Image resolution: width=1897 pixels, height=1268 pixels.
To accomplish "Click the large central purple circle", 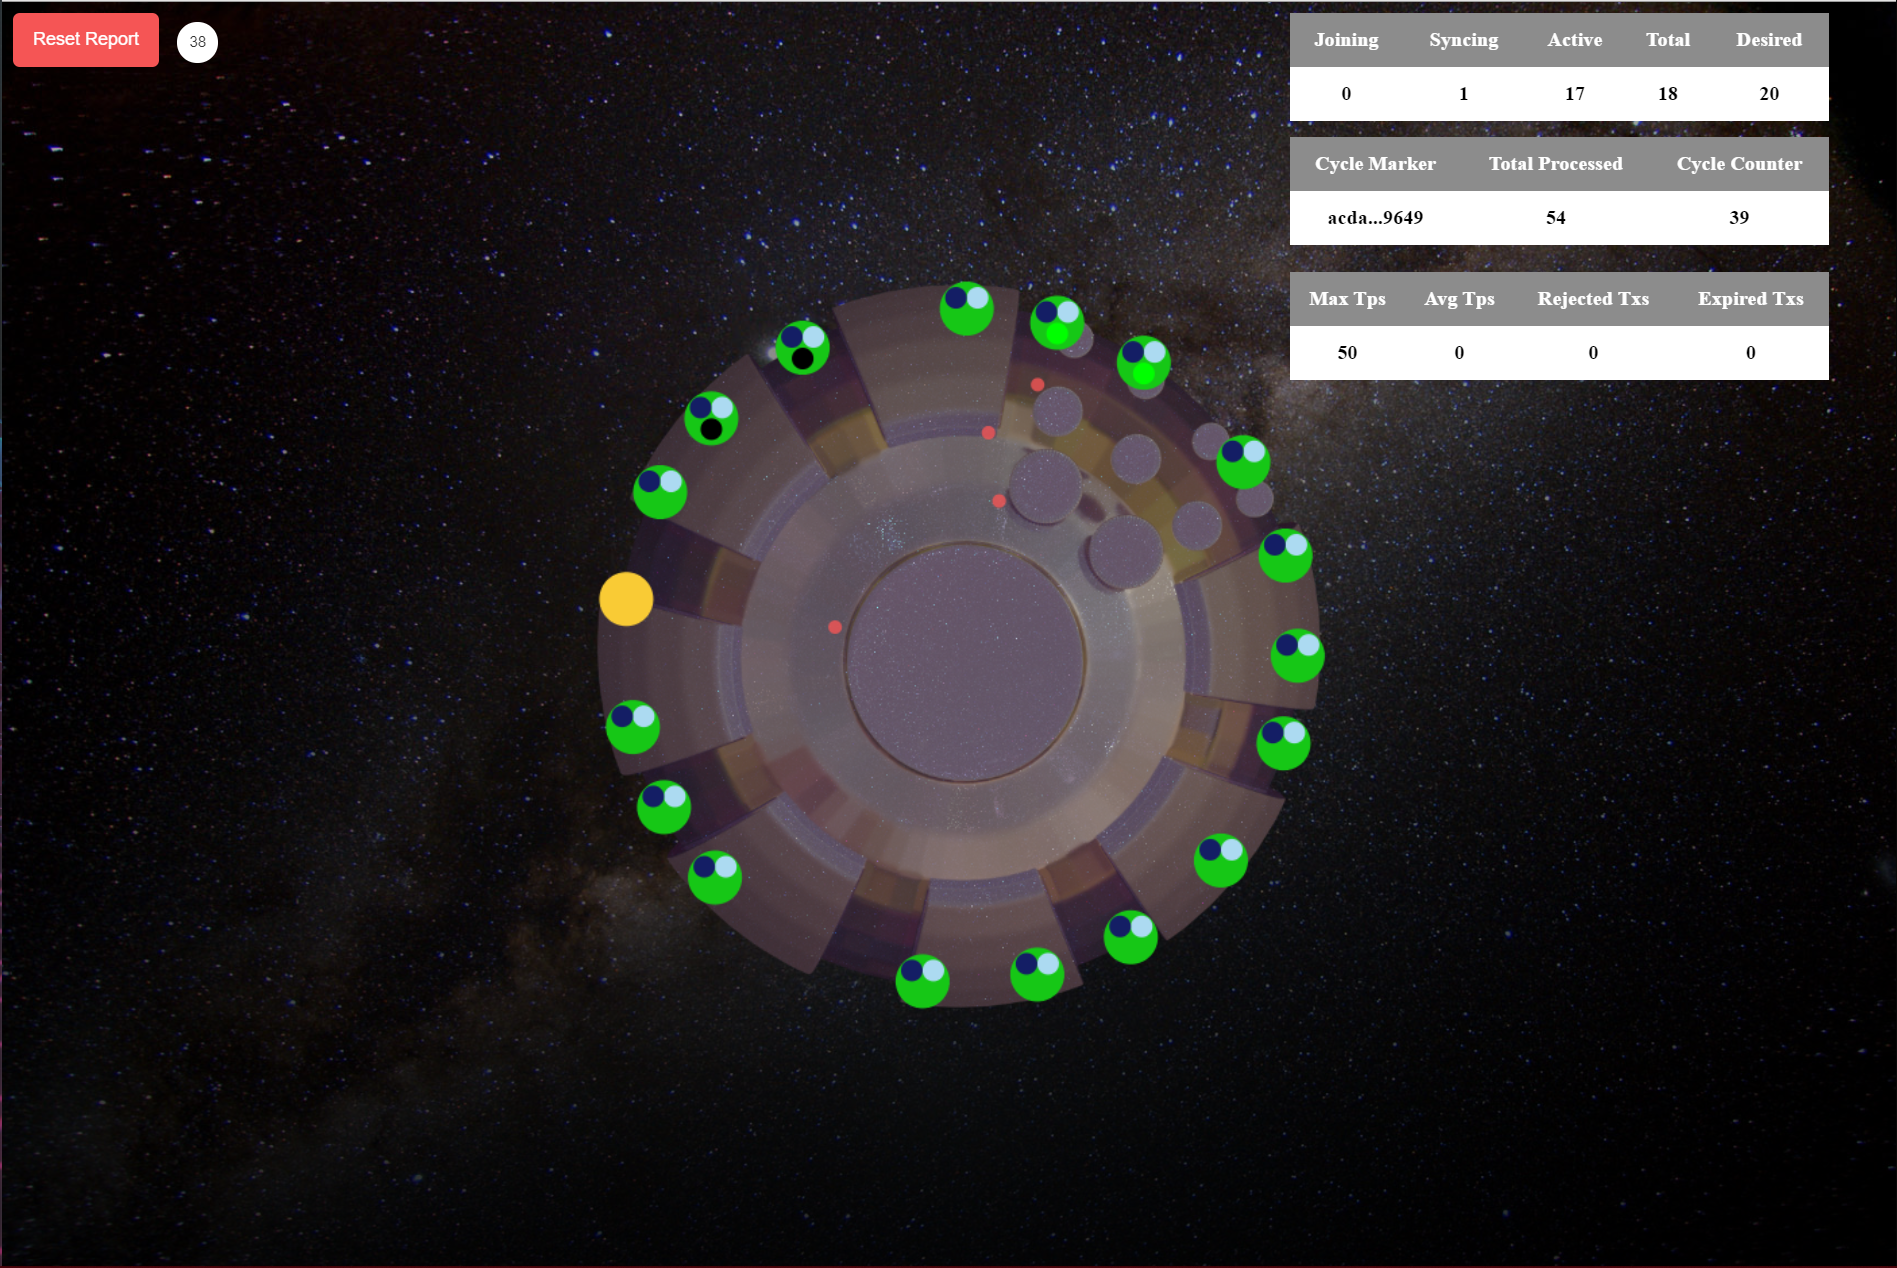I will (x=965, y=661).
